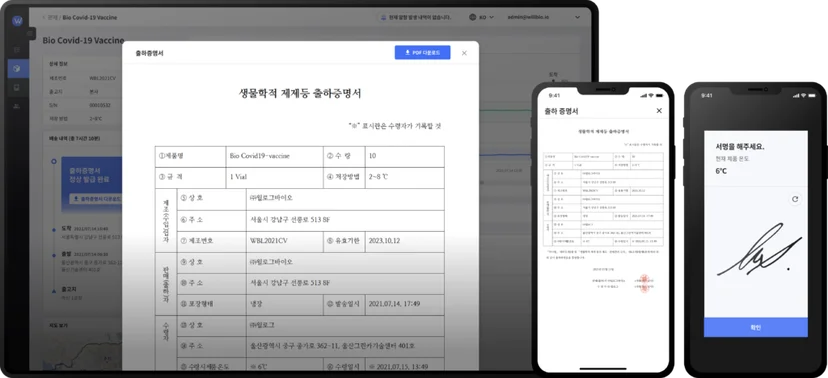Open the sidebar collapse toggle below the logo
Screen dimensions: 828x378
click(31, 33)
